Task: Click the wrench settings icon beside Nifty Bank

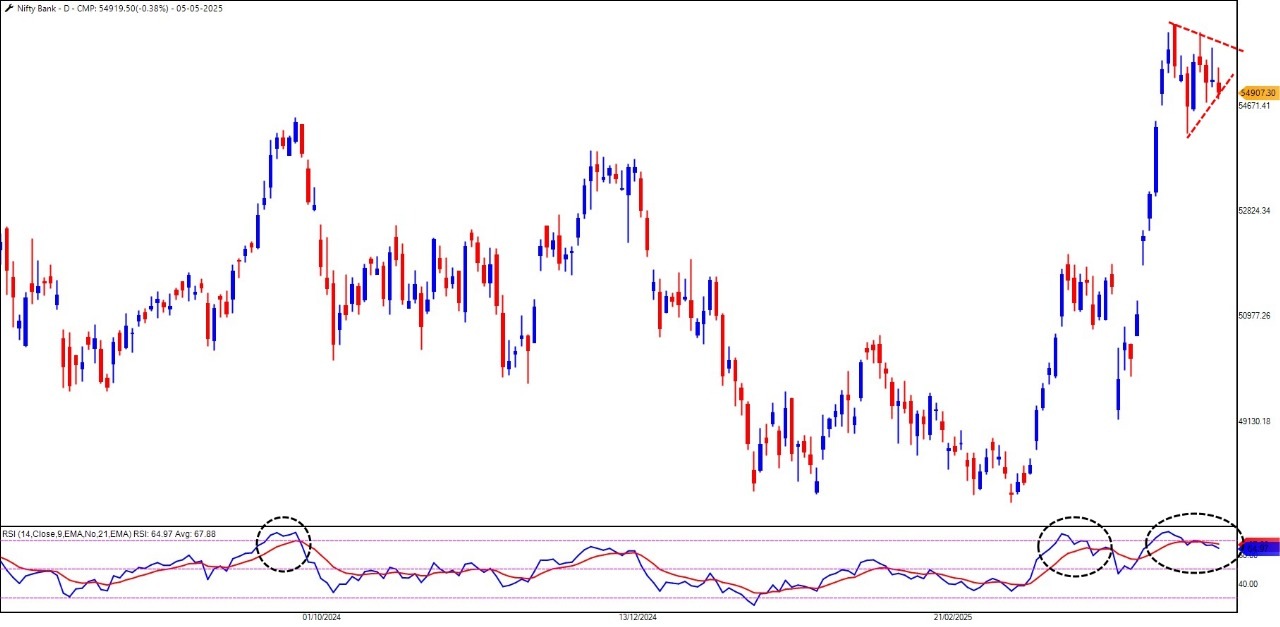Action: tap(7, 7)
